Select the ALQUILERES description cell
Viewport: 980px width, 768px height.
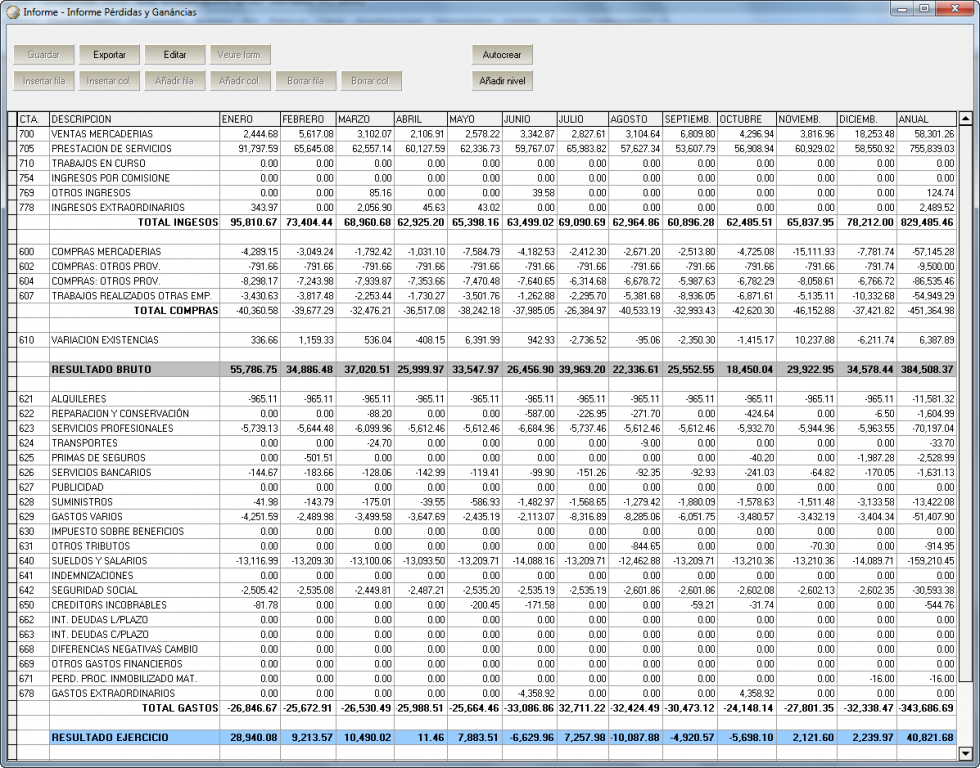tap(134, 399)
